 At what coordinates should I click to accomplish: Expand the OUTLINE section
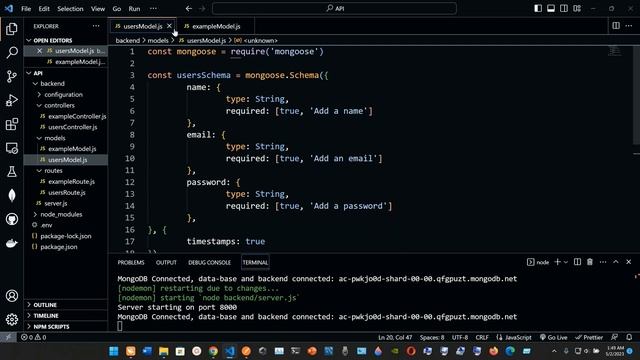coord(45,305)
